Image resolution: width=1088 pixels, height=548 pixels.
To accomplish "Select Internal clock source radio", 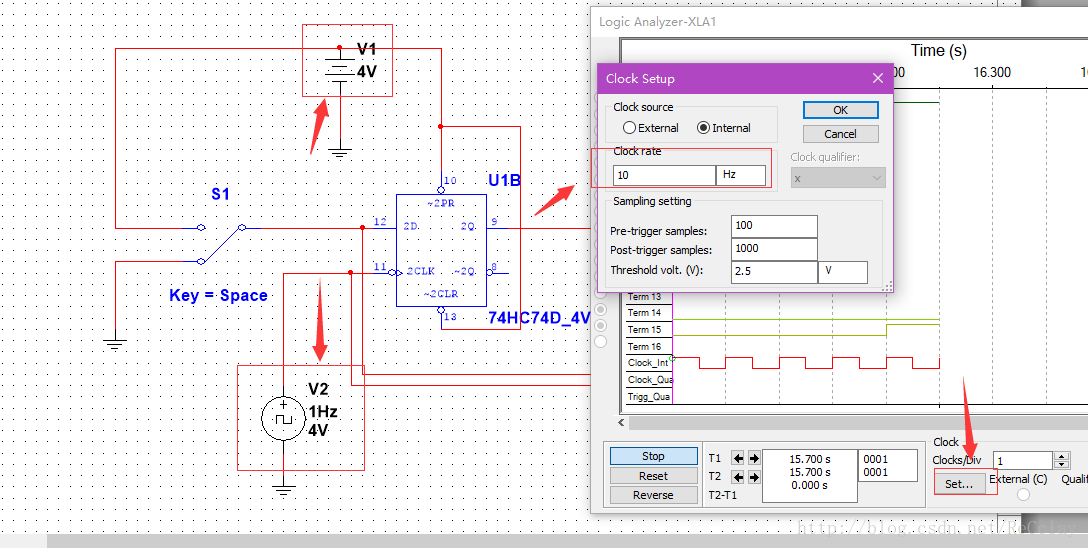I will (x=704, y=128).
